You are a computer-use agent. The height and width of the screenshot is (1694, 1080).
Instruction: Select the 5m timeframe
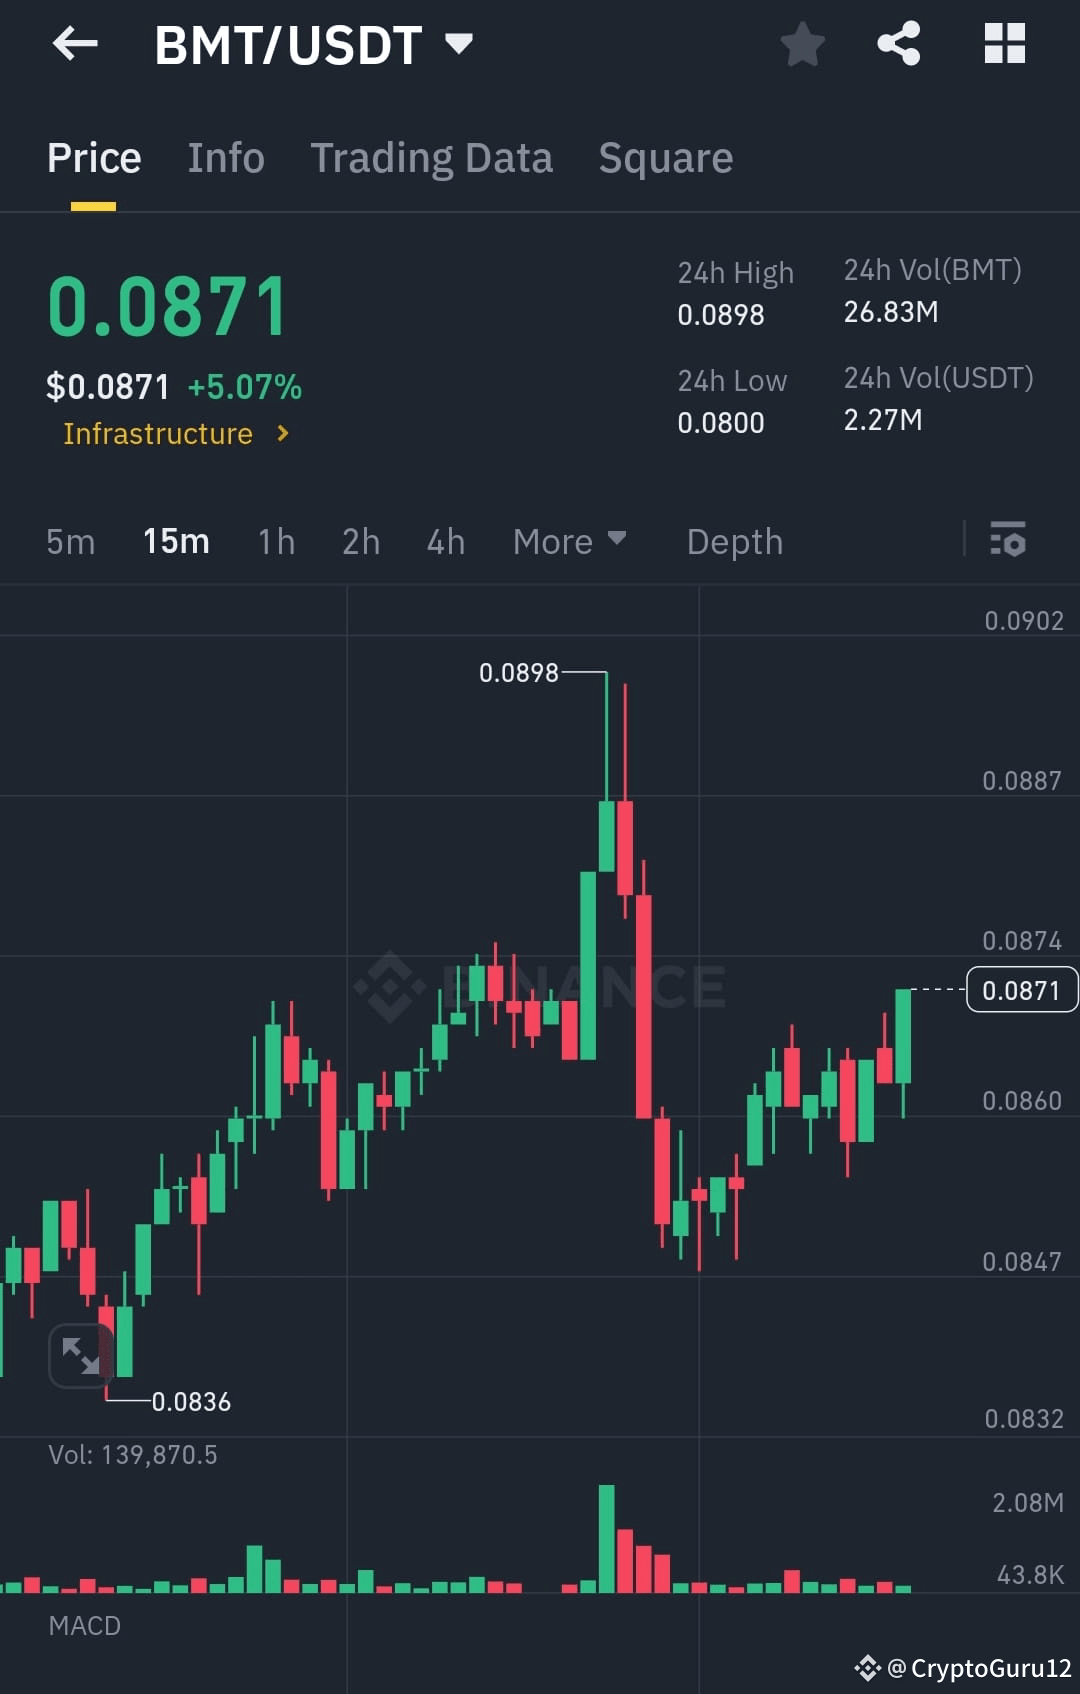click(70, 541)
